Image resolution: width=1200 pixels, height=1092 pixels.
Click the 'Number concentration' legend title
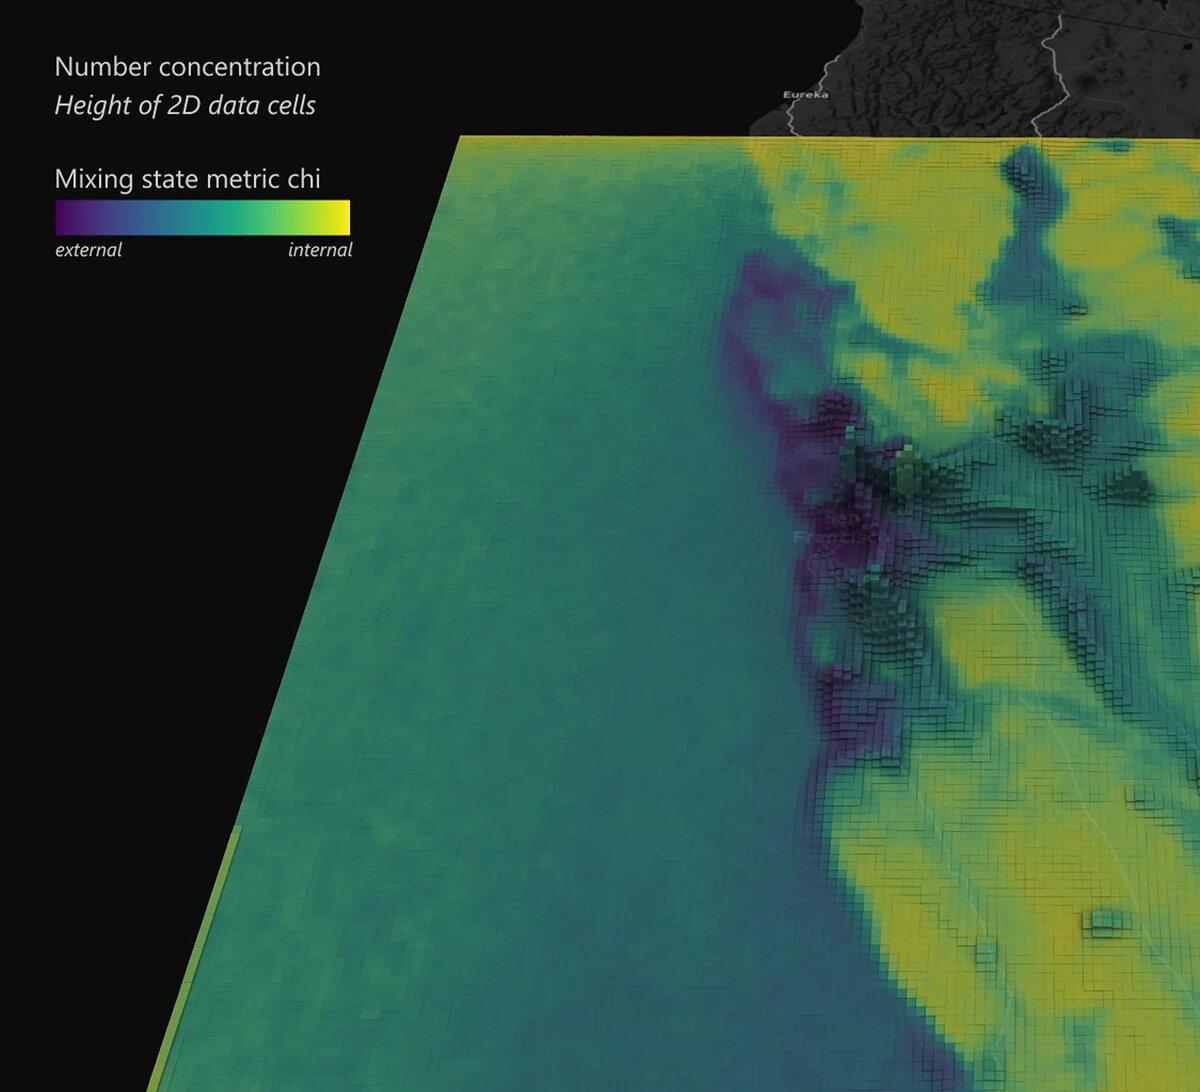pos(187,68)
